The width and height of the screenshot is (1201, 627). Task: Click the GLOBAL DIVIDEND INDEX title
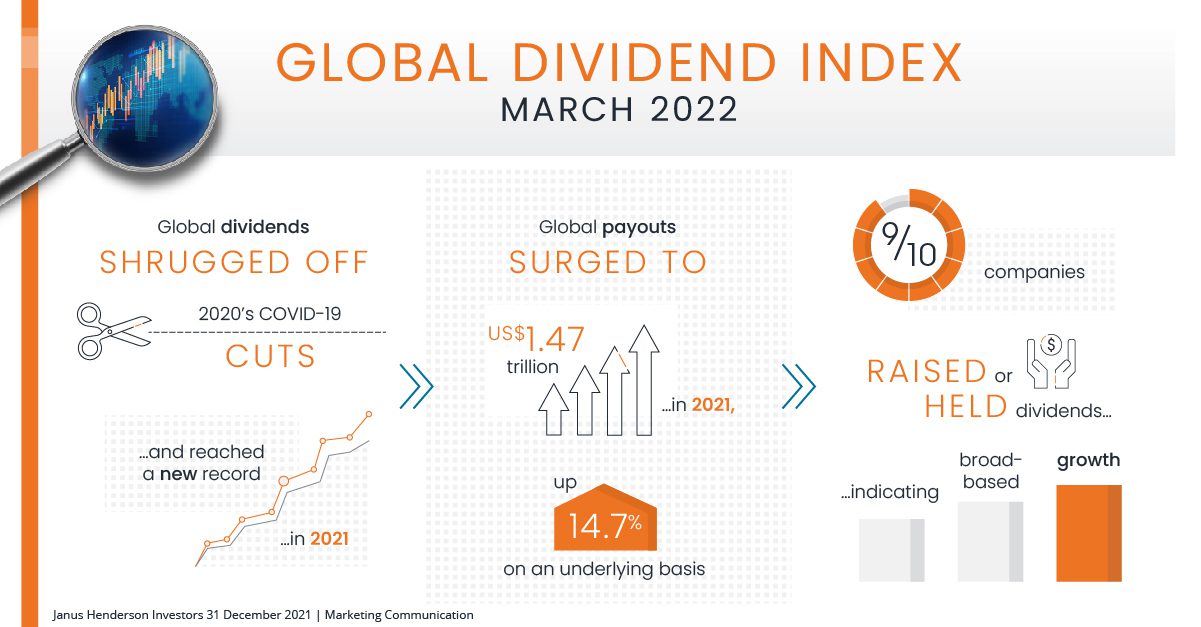pyautogui.click(x=618, y=62)
